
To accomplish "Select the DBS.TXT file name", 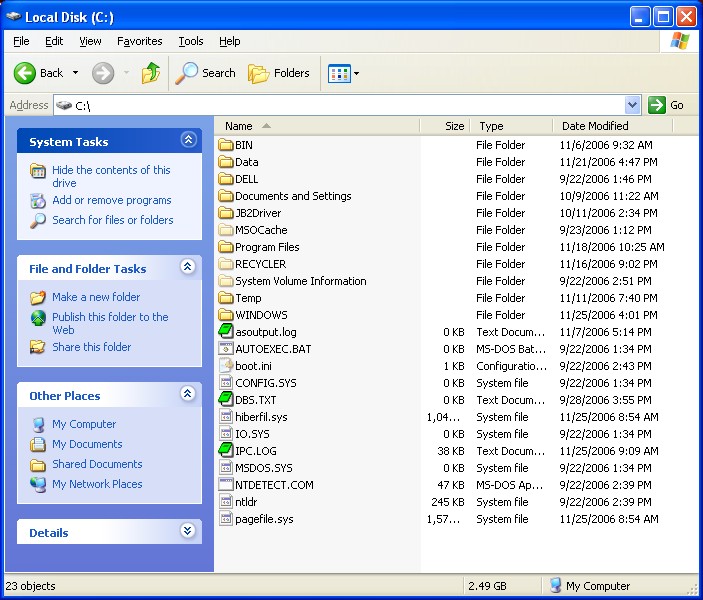I will [256, 400].
